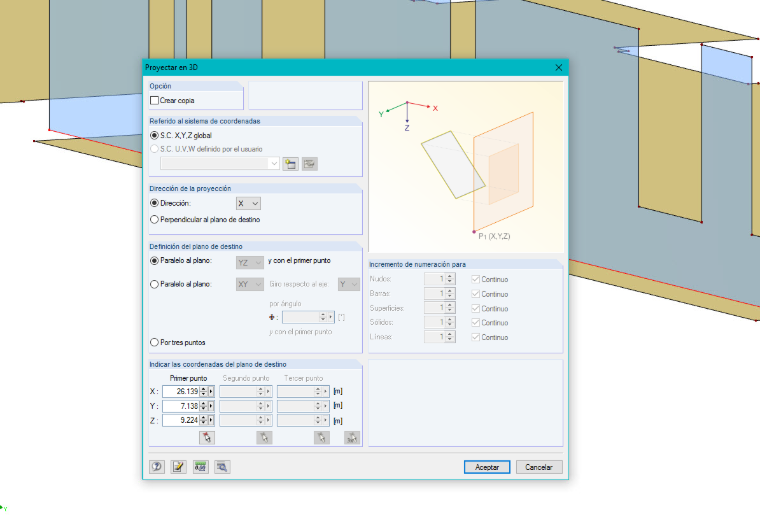Click the view/search magnifier icon

click(x=222, y=467)
